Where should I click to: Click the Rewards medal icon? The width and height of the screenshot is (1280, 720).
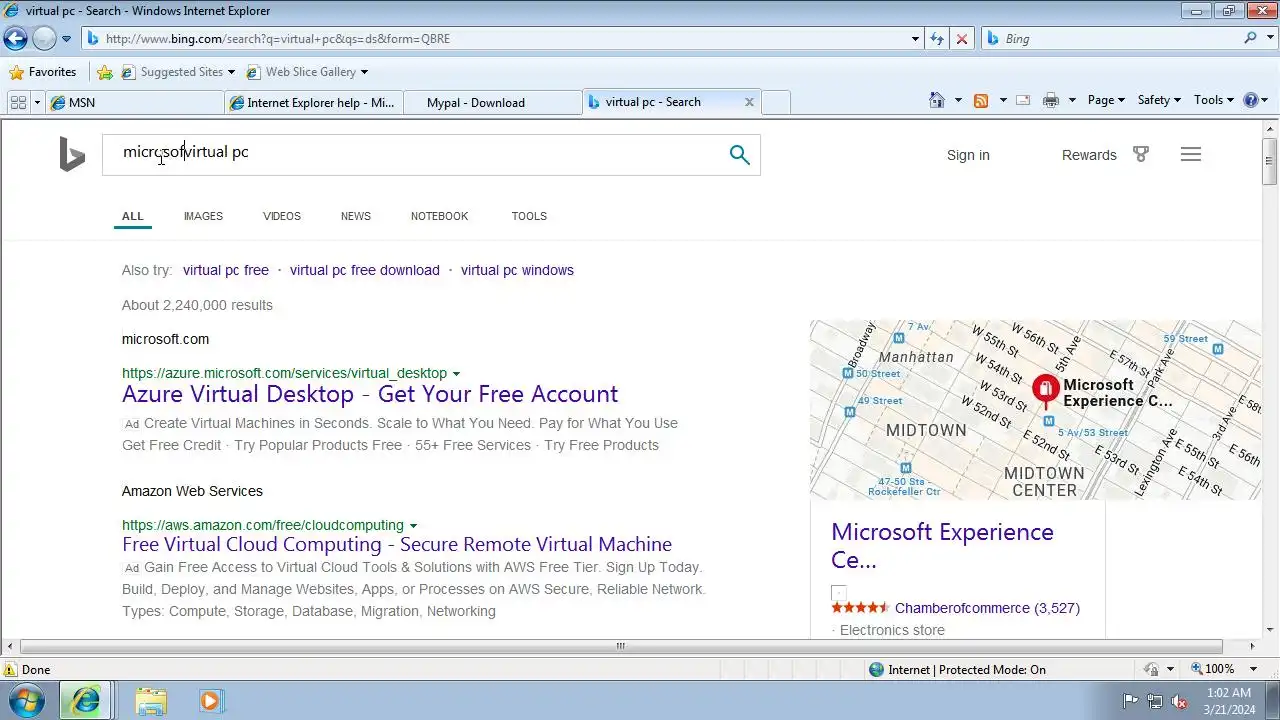1141,154
